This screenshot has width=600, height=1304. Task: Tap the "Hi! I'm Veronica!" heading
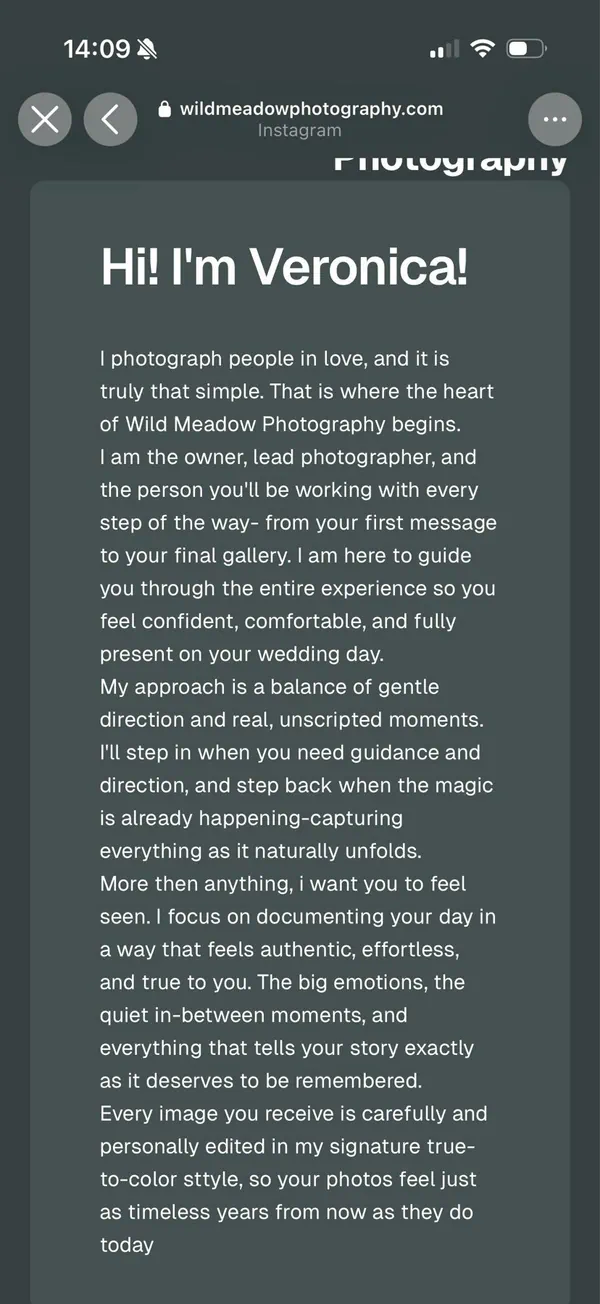tap(284, 267)
